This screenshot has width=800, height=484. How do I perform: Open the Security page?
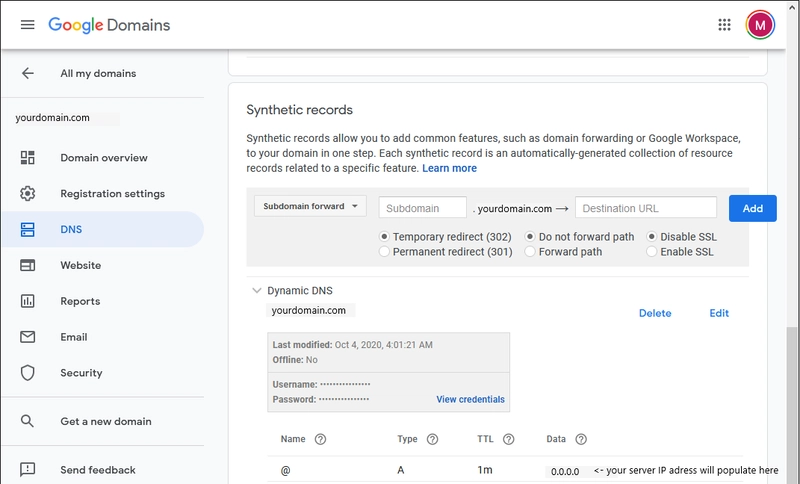point(81,373)
